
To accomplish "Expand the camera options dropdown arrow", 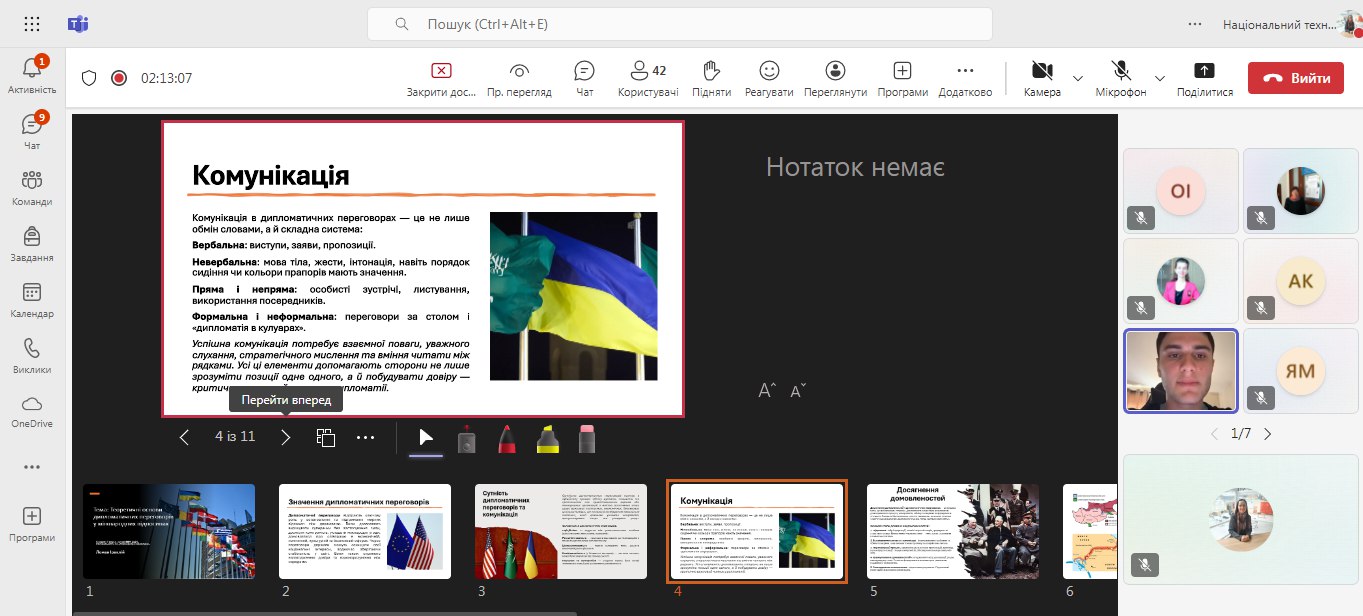I will (x=1078, y=78).
